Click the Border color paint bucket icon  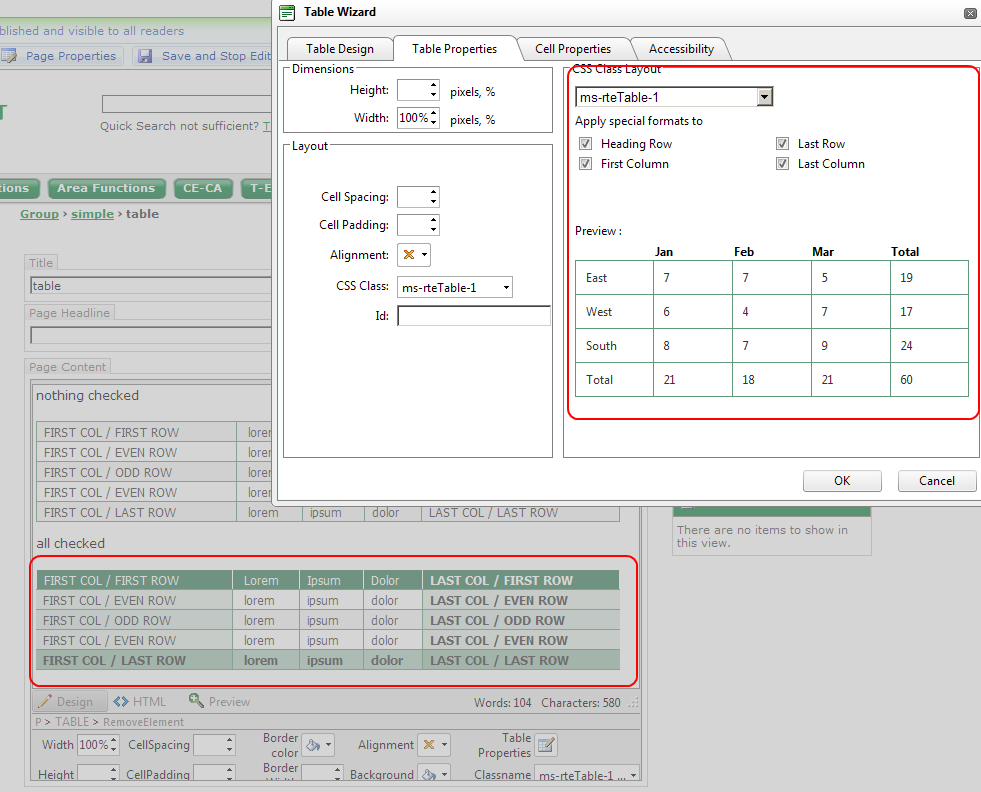(313, 744)
